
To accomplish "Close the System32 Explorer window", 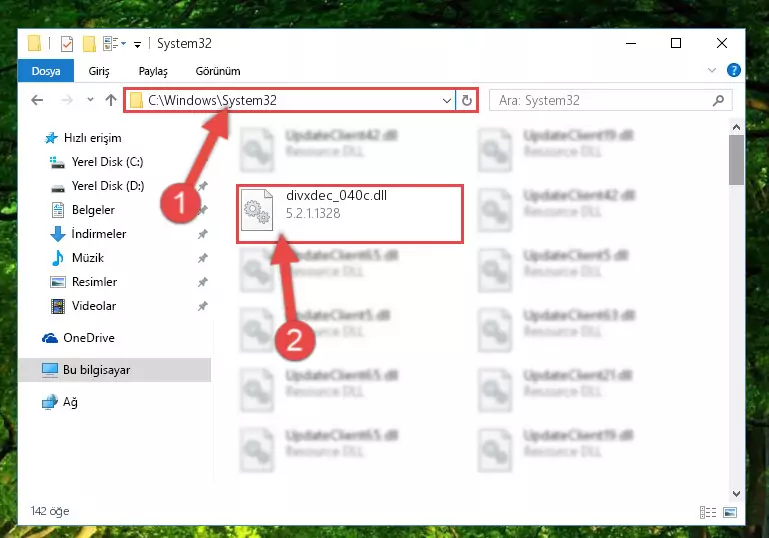I will coord(721,43).
